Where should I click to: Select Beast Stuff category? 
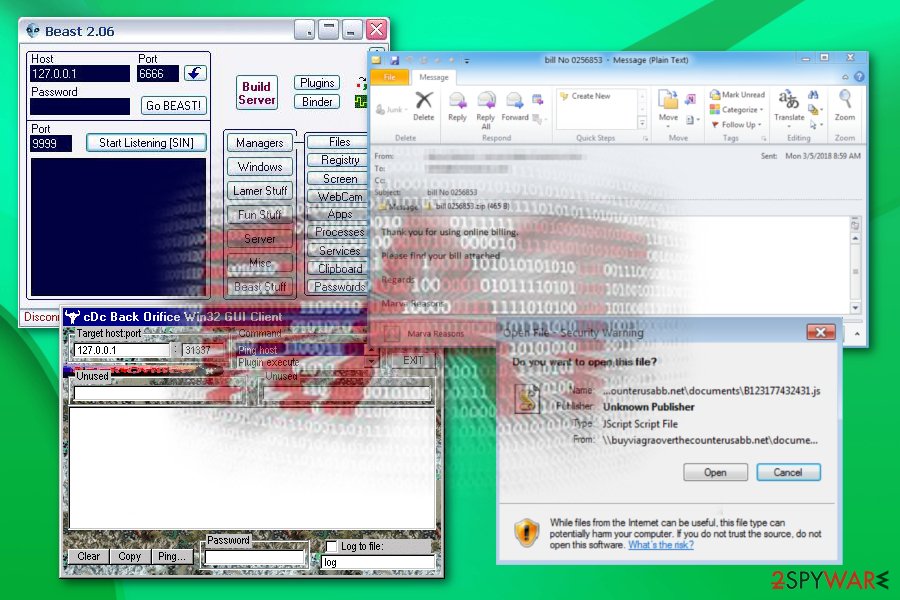259,287
